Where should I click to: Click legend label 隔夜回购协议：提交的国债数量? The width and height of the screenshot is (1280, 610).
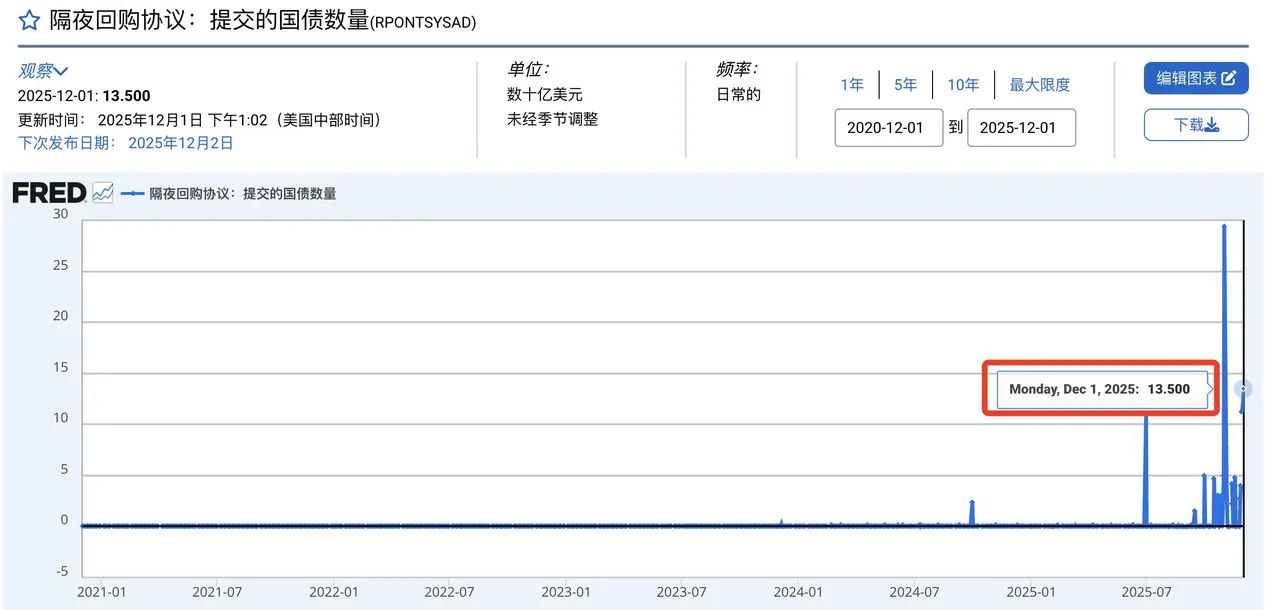click(243, 194)
